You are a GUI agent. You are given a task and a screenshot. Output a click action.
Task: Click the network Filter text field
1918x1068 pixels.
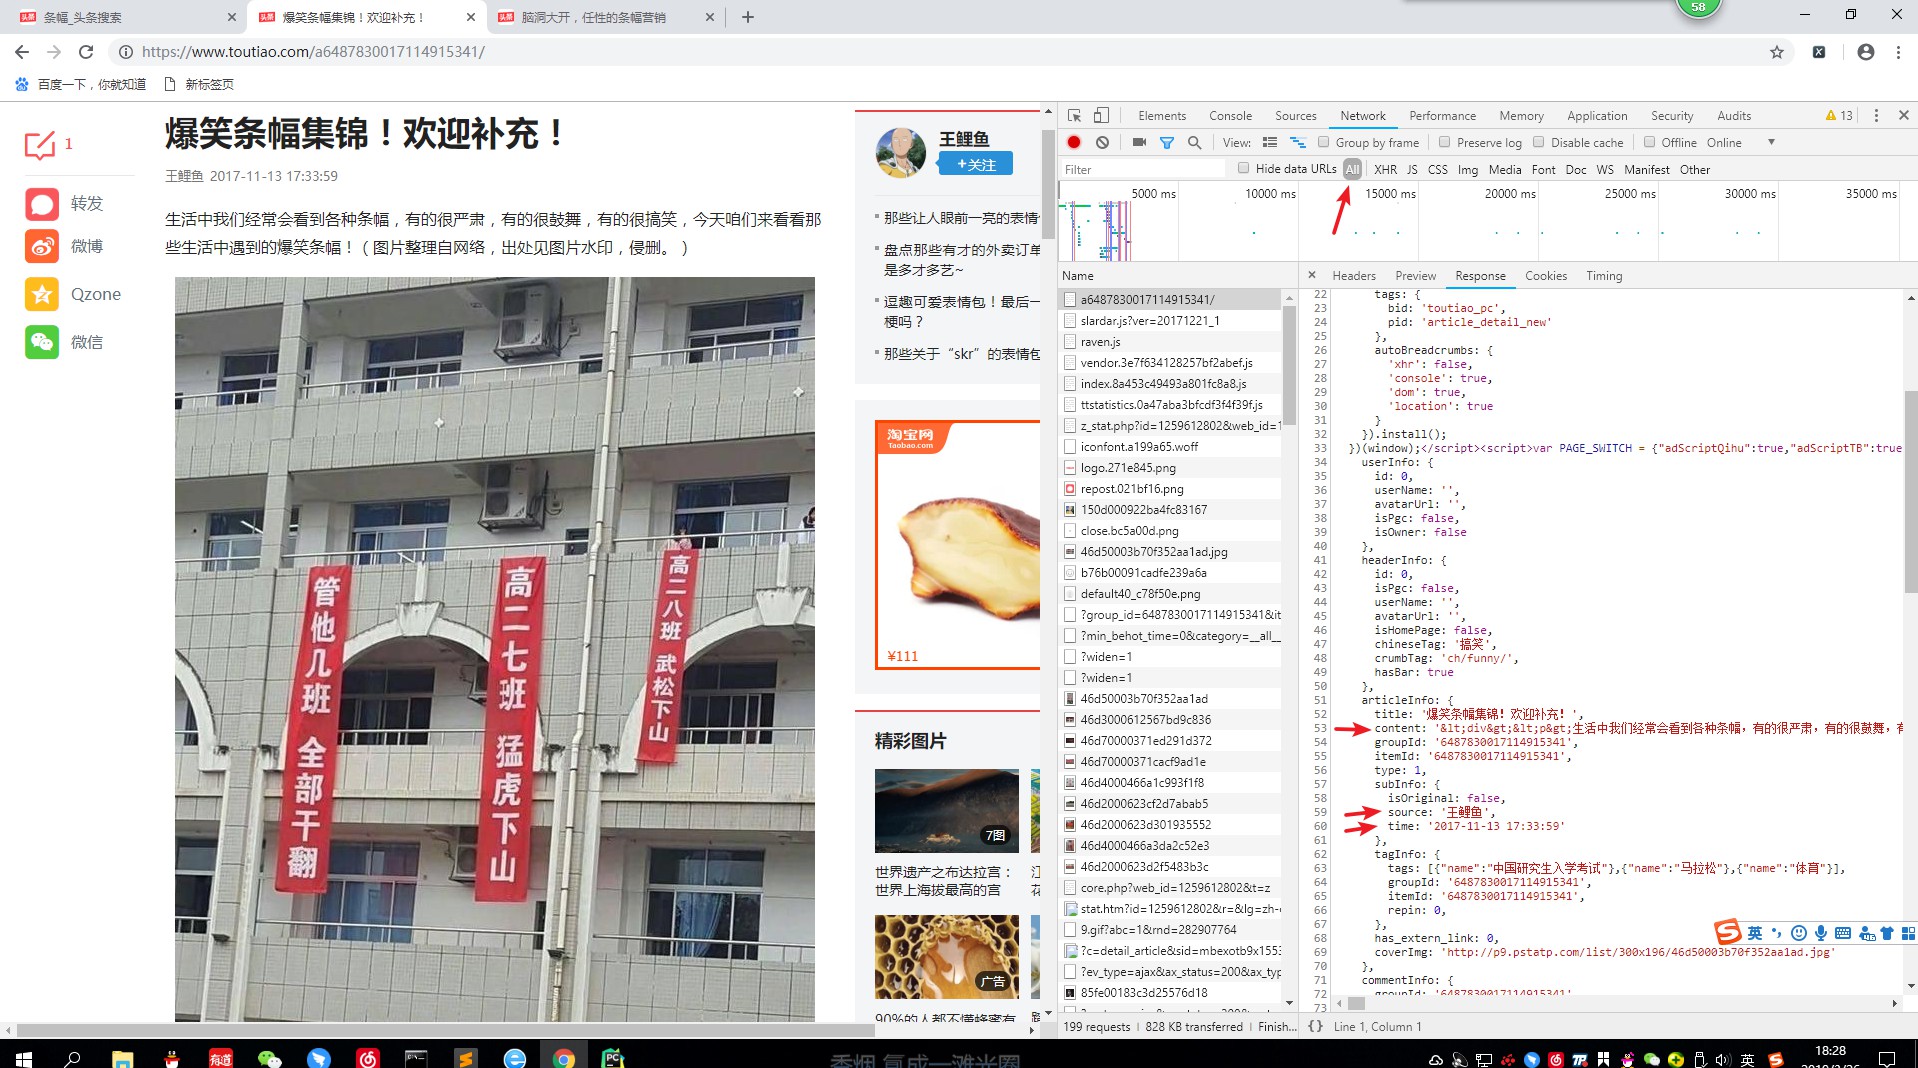1144,170
